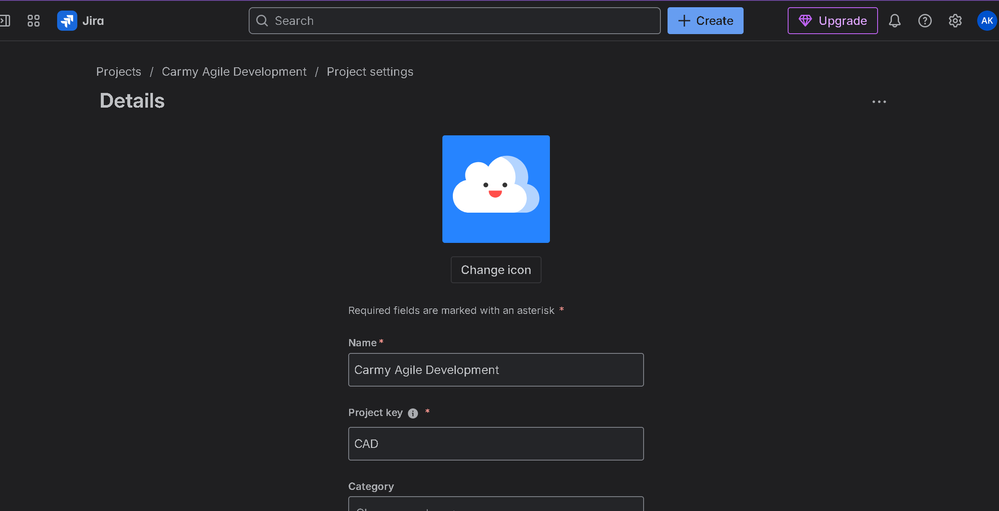The image size is (999, 511).
Task: Click the cloud project avatar image
Action: 496,189
